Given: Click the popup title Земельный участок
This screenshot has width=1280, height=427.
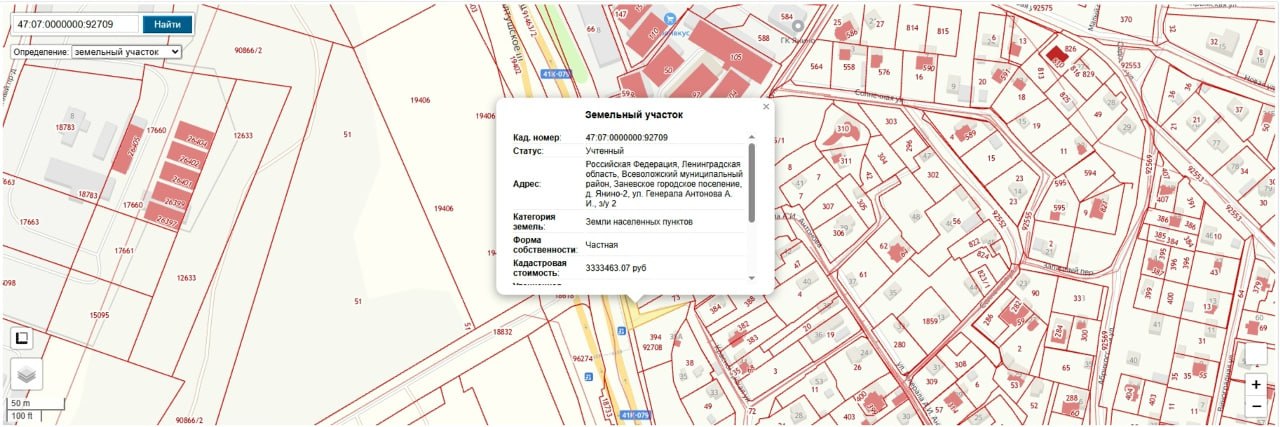Looking at the screenshot, I should 634,115.
